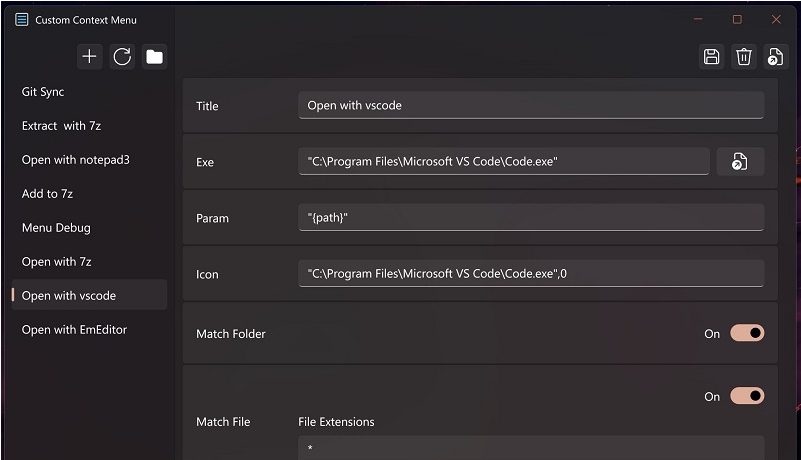This screenshot has width=801, height=460.
Task: Click the Exe path input field
Action: point(503,162)
